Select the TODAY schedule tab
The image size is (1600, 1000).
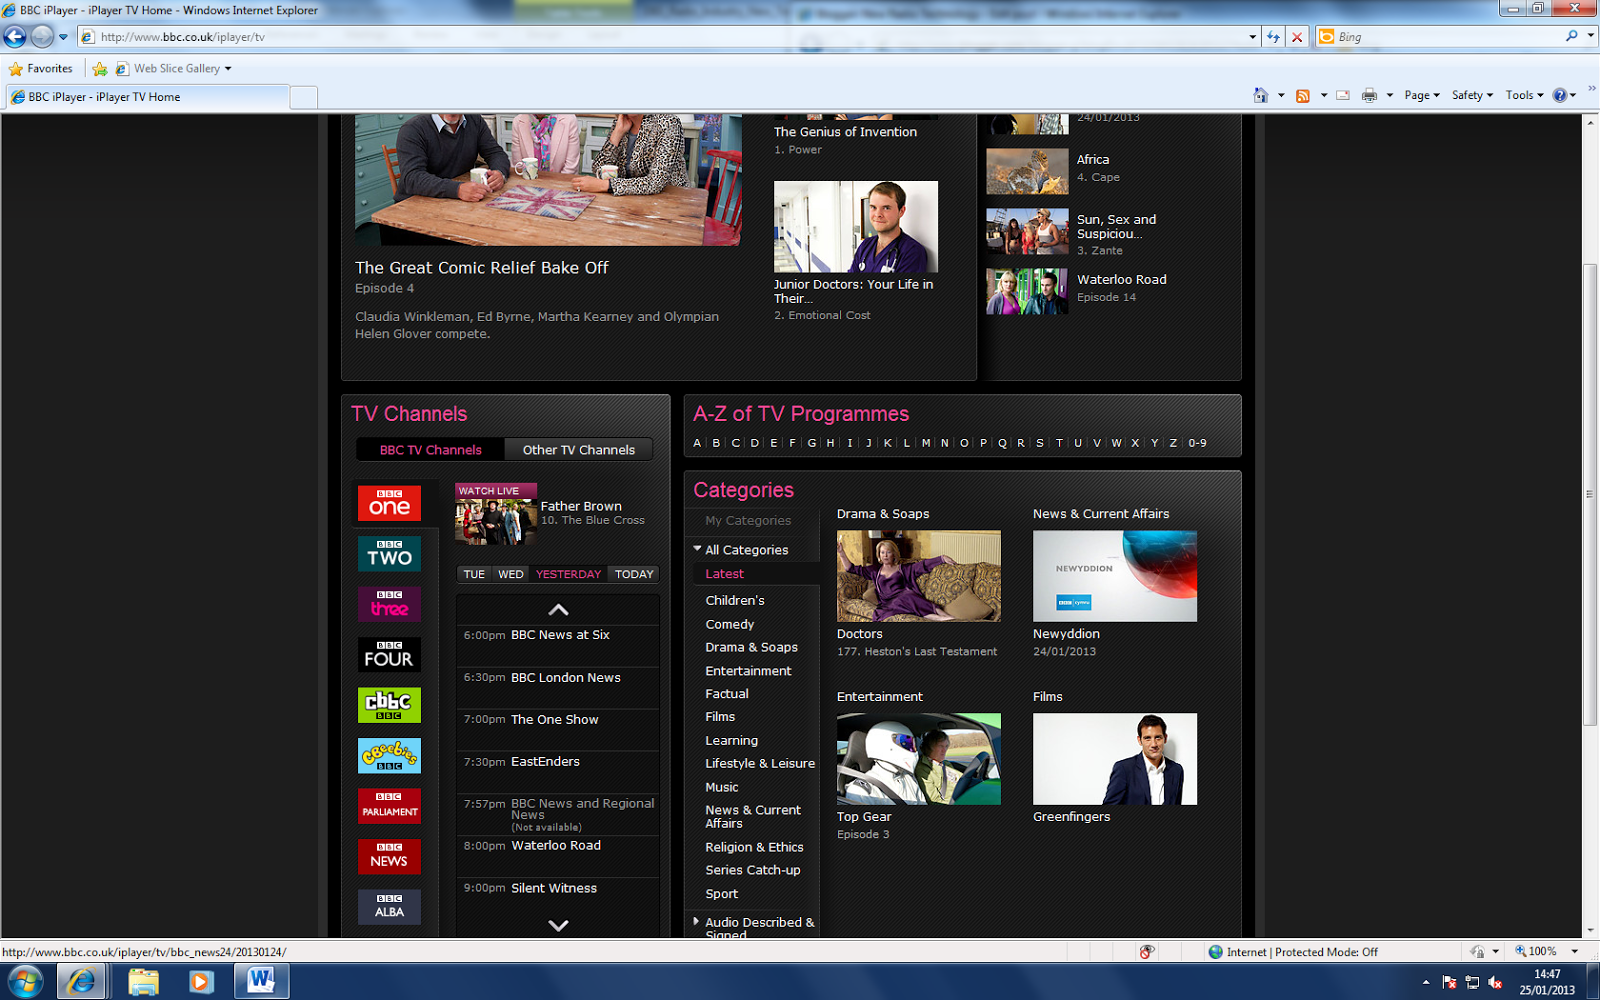click(634, 574)
